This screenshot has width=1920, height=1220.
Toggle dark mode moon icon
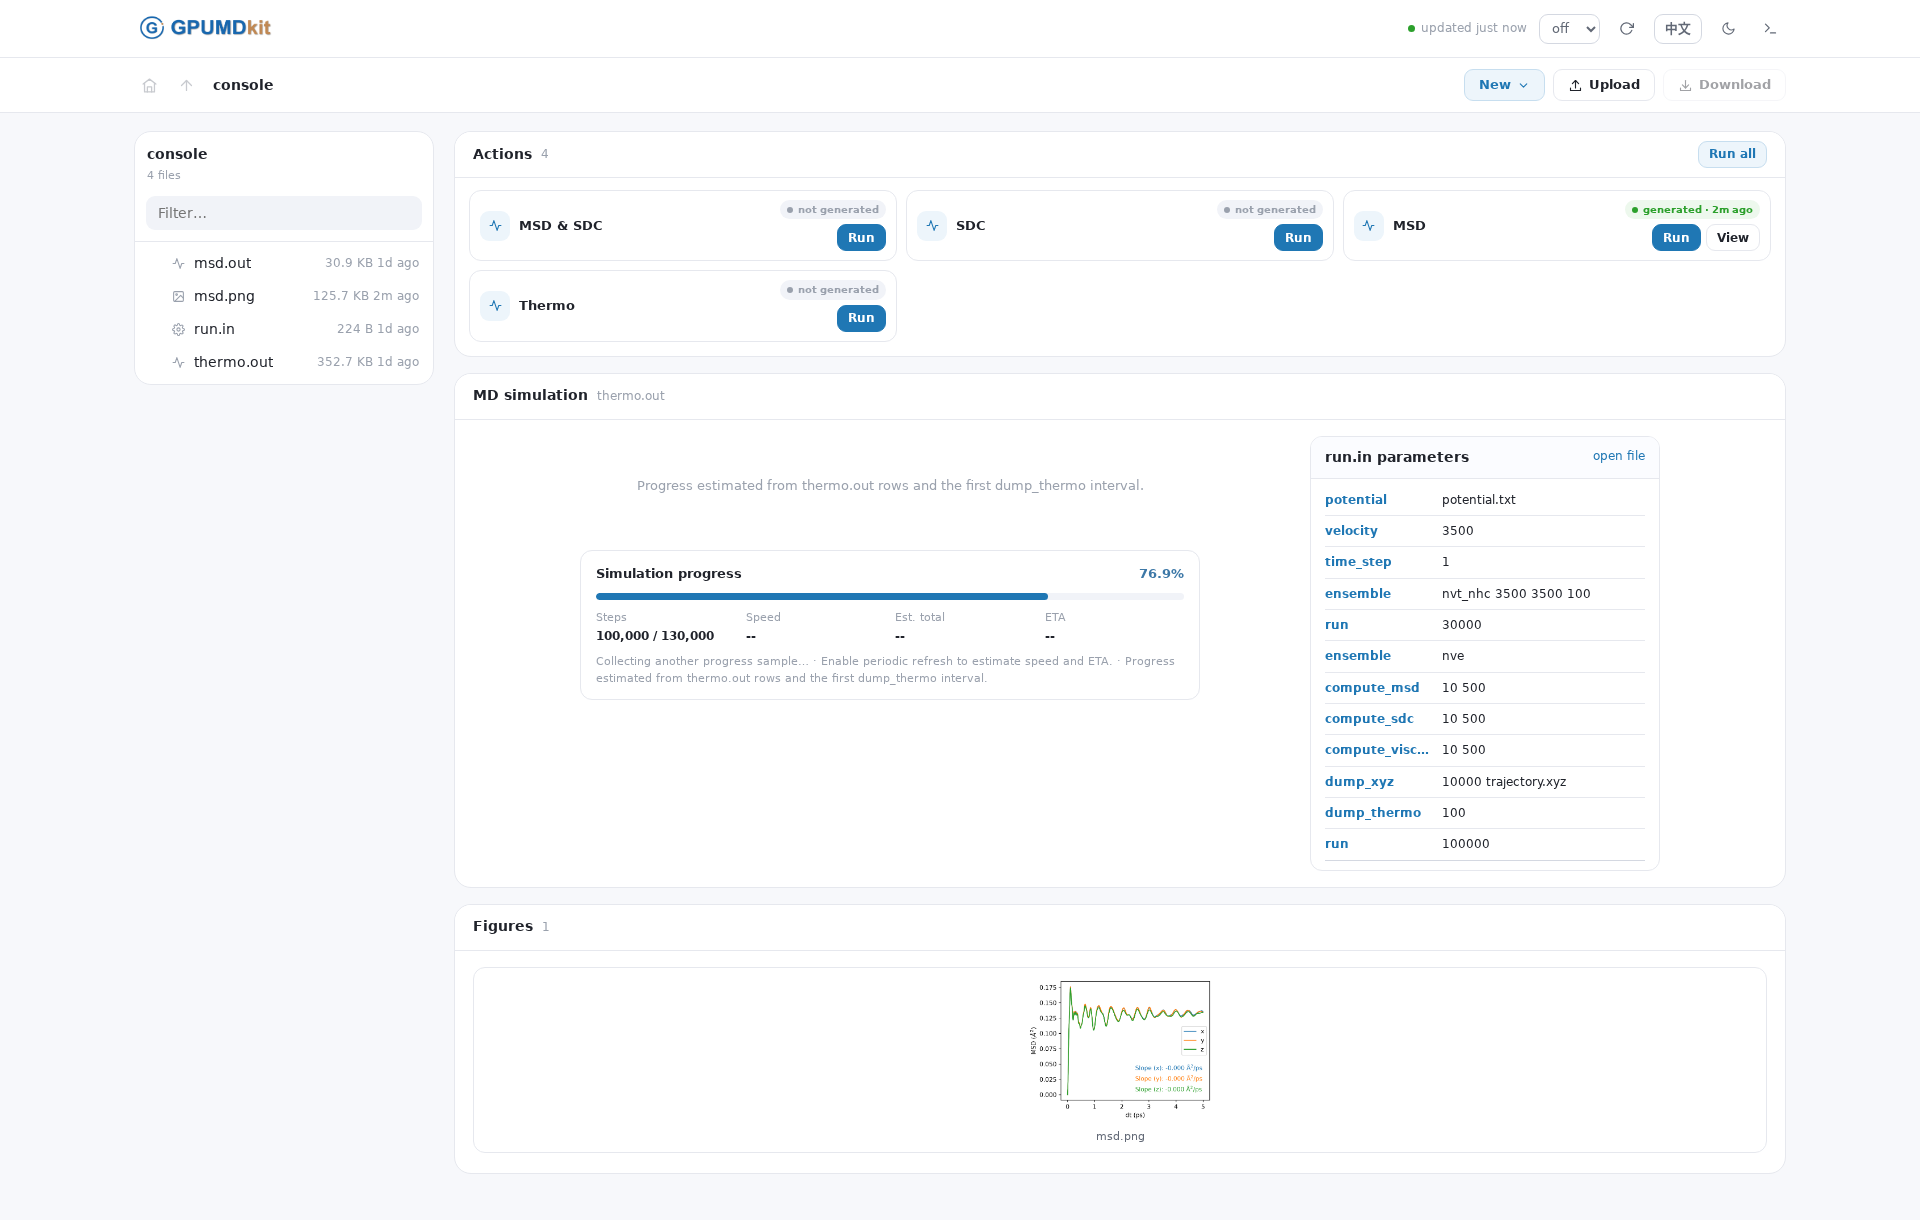click(1729, 29)
